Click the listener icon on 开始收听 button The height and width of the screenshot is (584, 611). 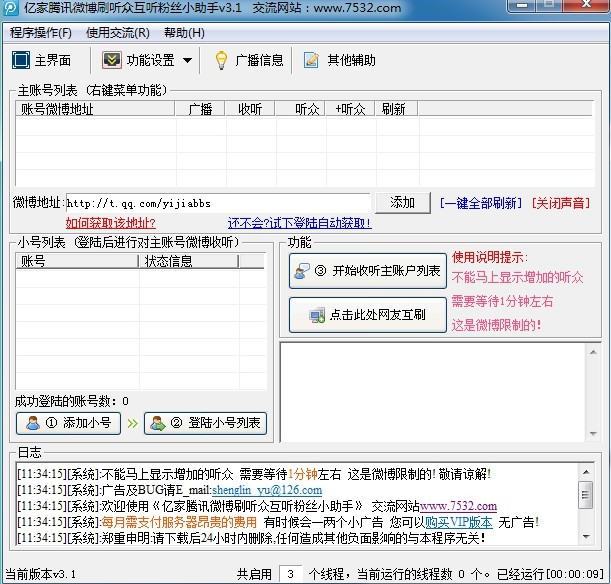(302, 271)
